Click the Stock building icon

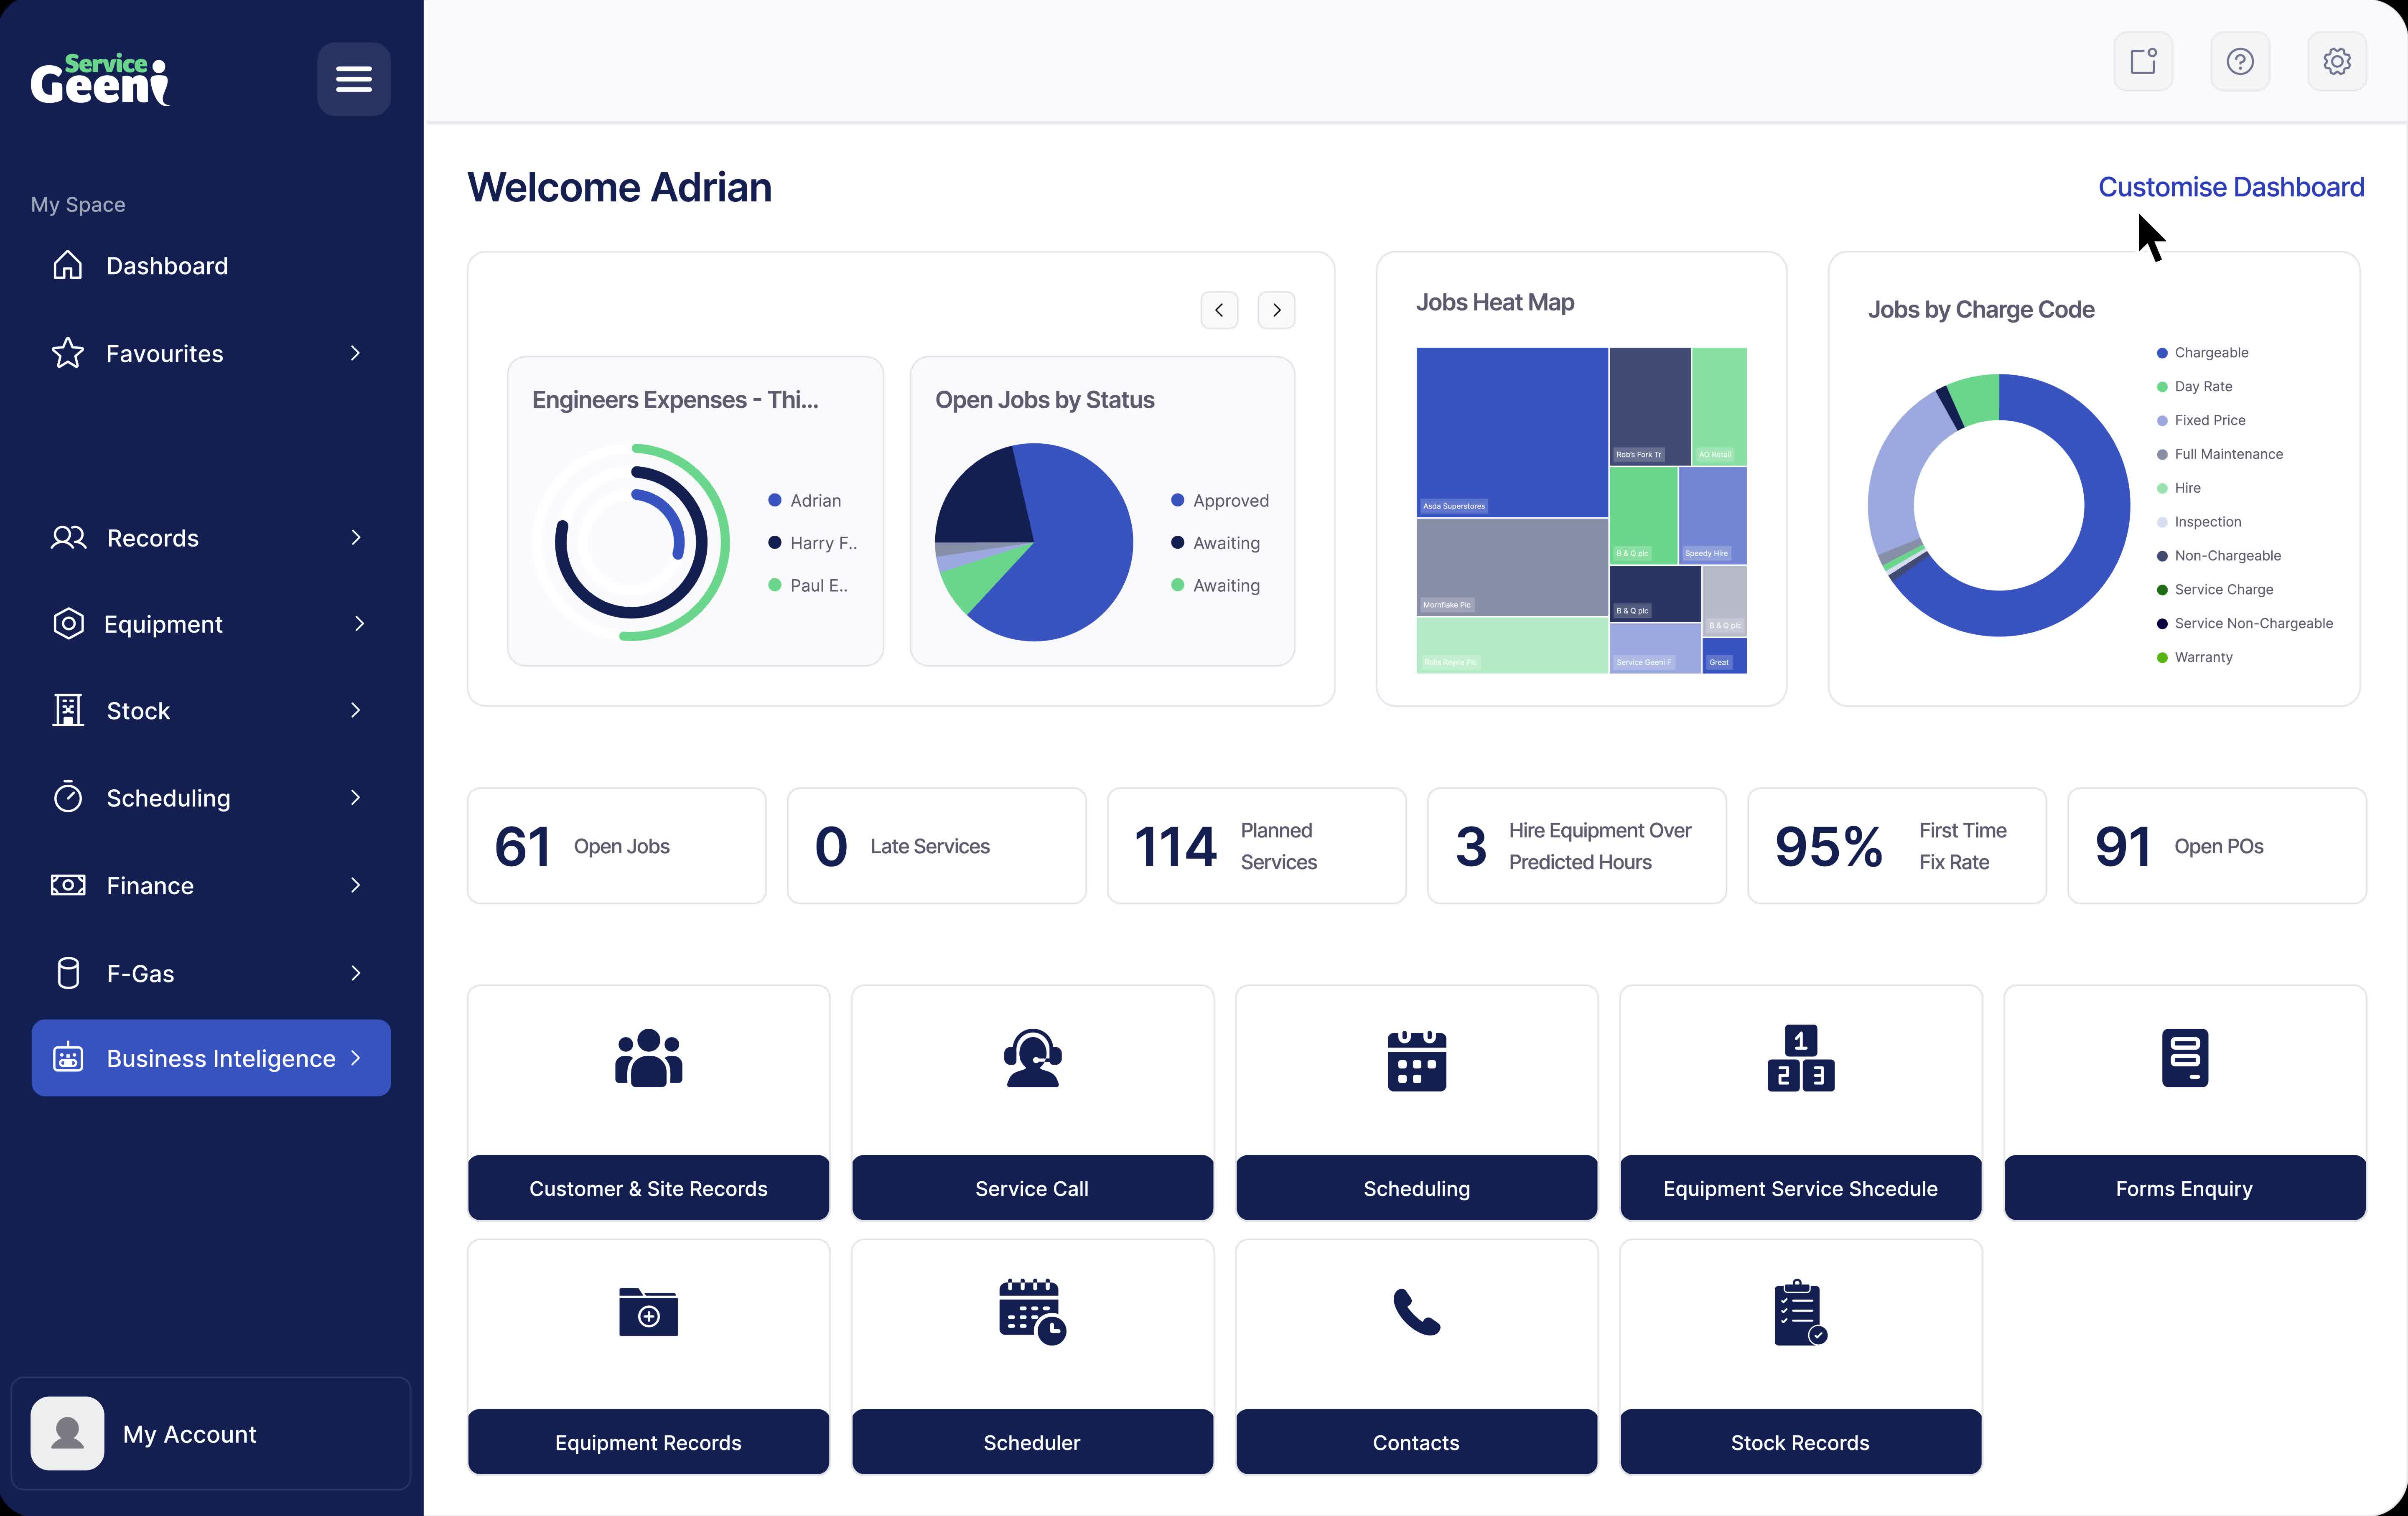(68, 710)
